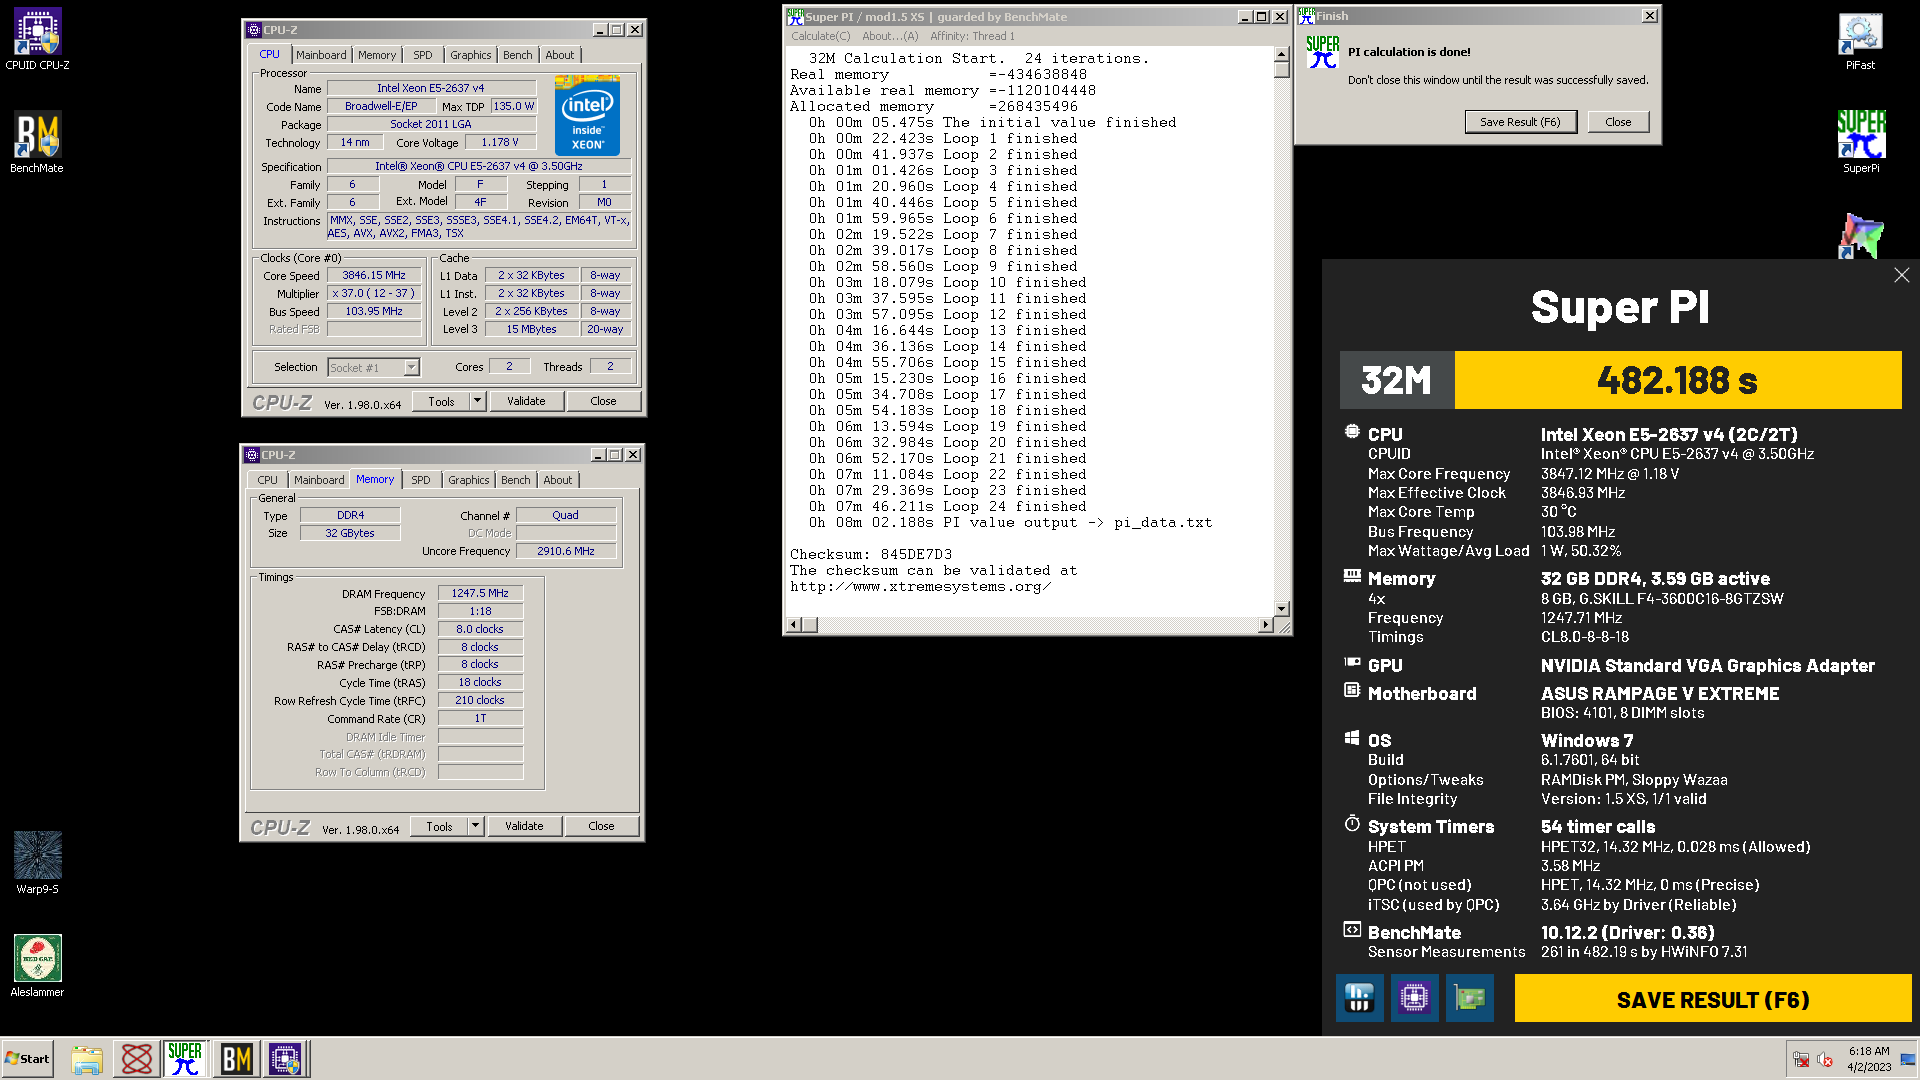
Task: Click the Super PI icon in Finish dialog
Action: point(1322,52)
